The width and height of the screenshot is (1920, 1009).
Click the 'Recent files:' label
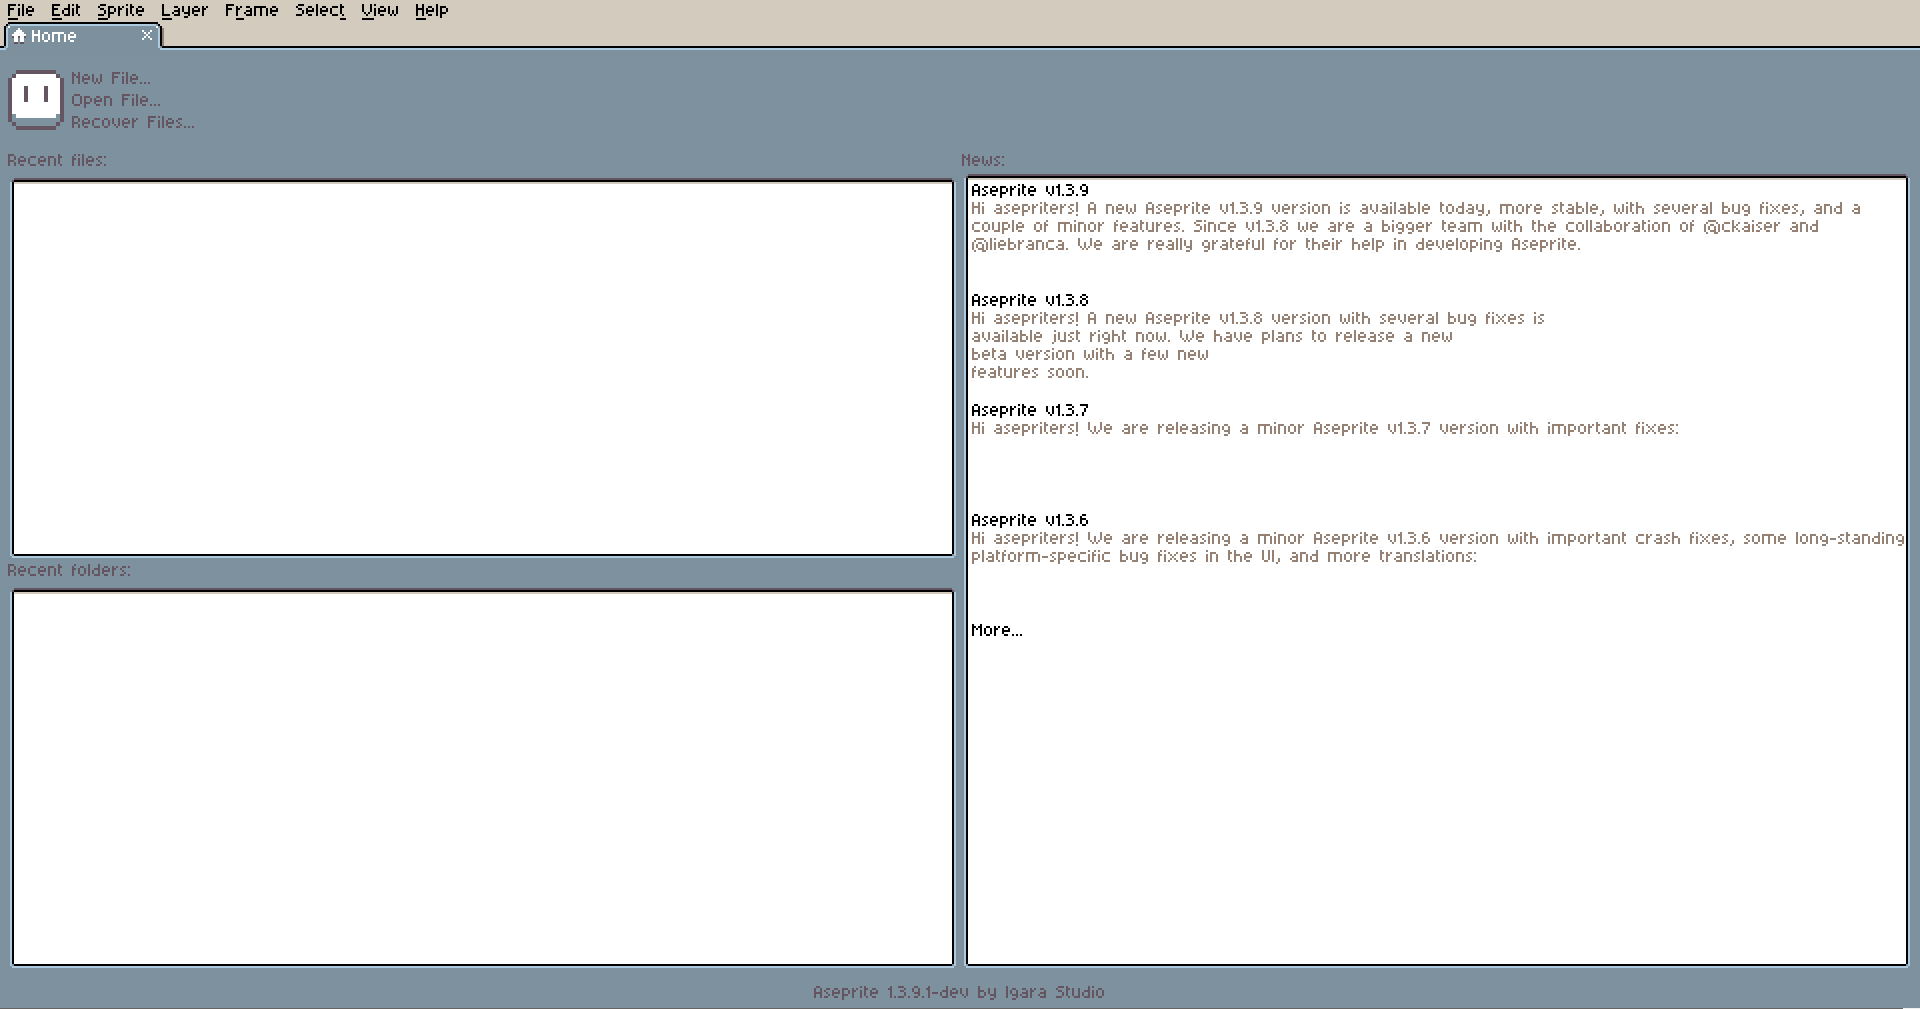click(57, 160)
